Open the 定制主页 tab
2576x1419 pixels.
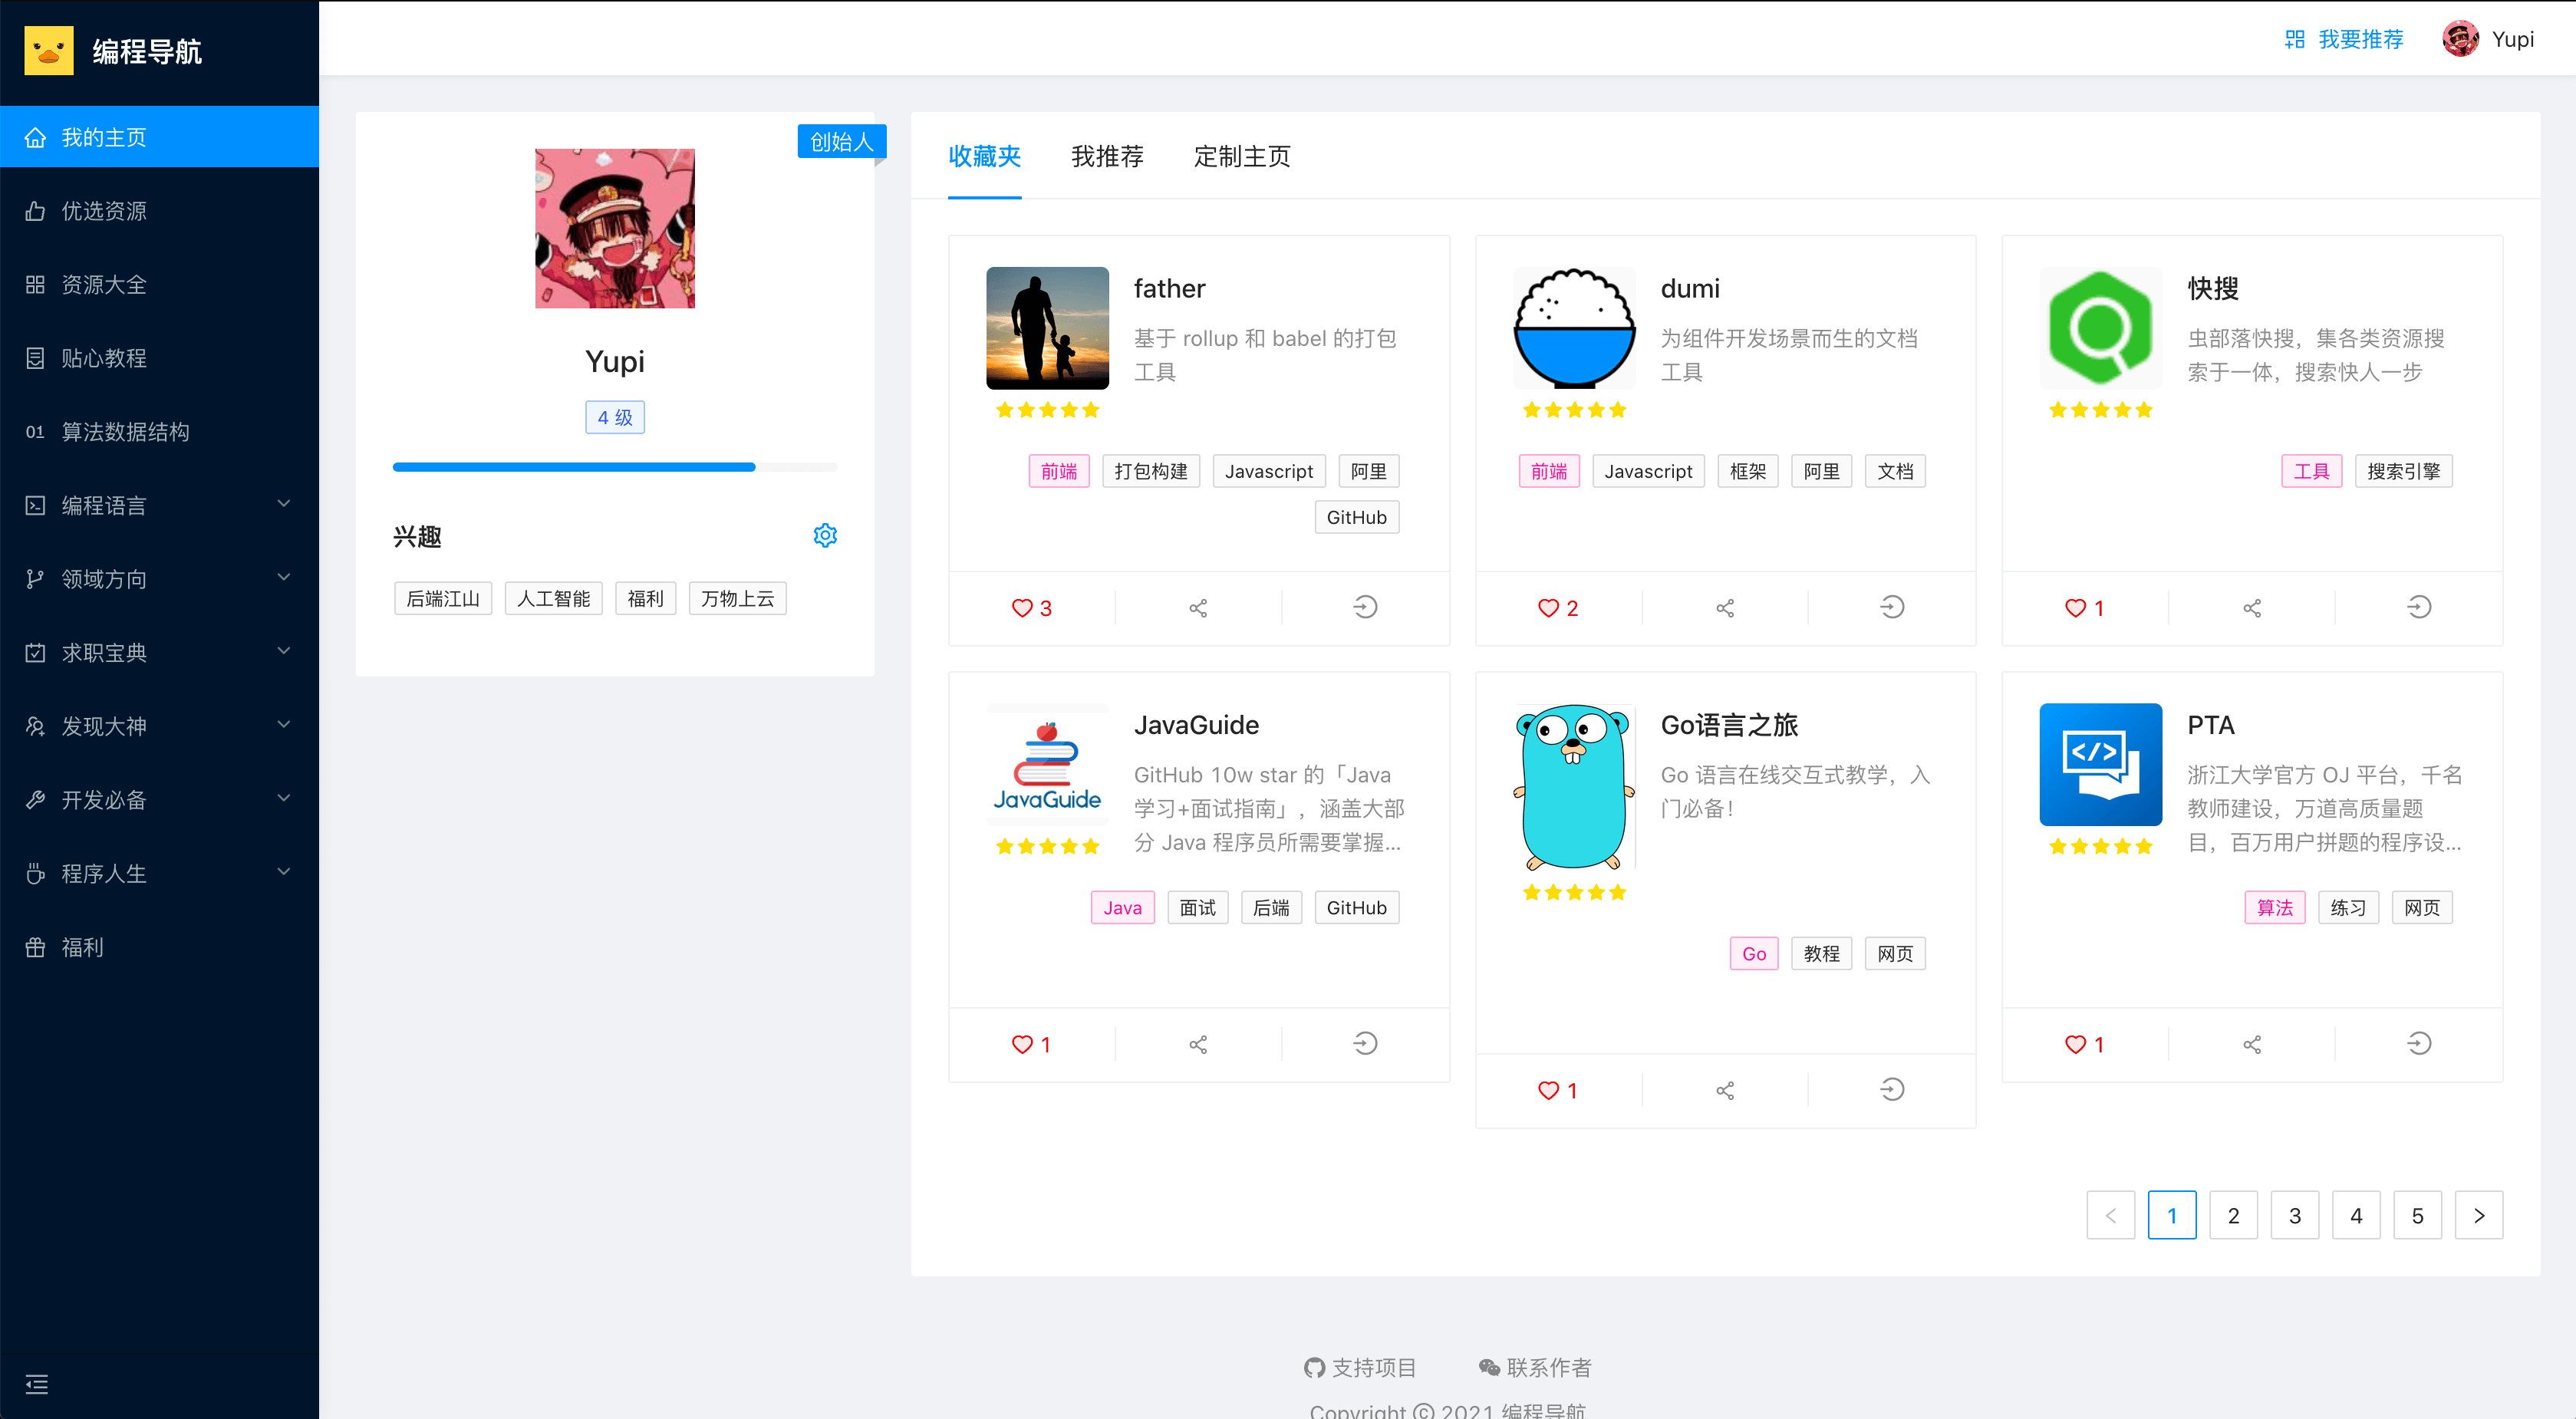pos(1242,156)
